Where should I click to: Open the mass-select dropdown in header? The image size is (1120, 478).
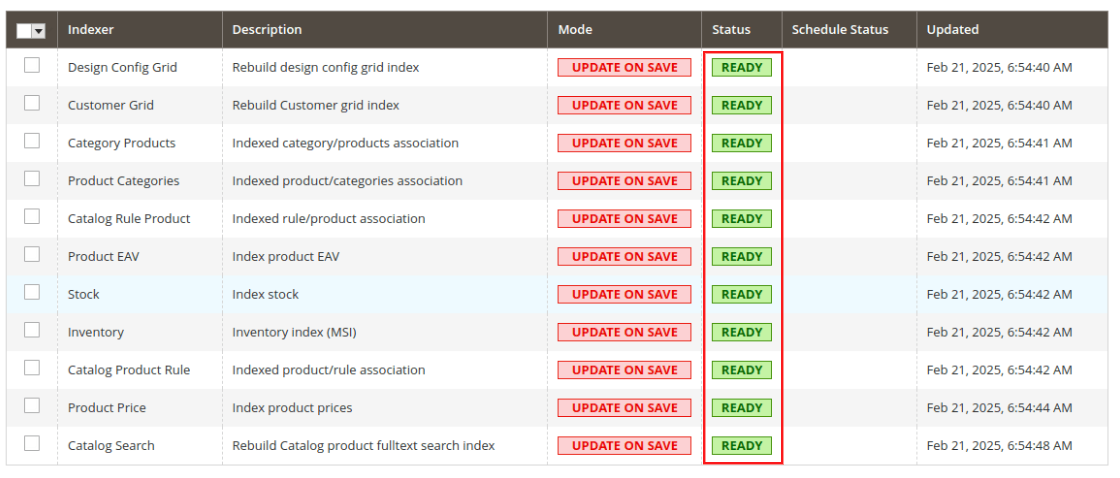(x=39, y=30)
